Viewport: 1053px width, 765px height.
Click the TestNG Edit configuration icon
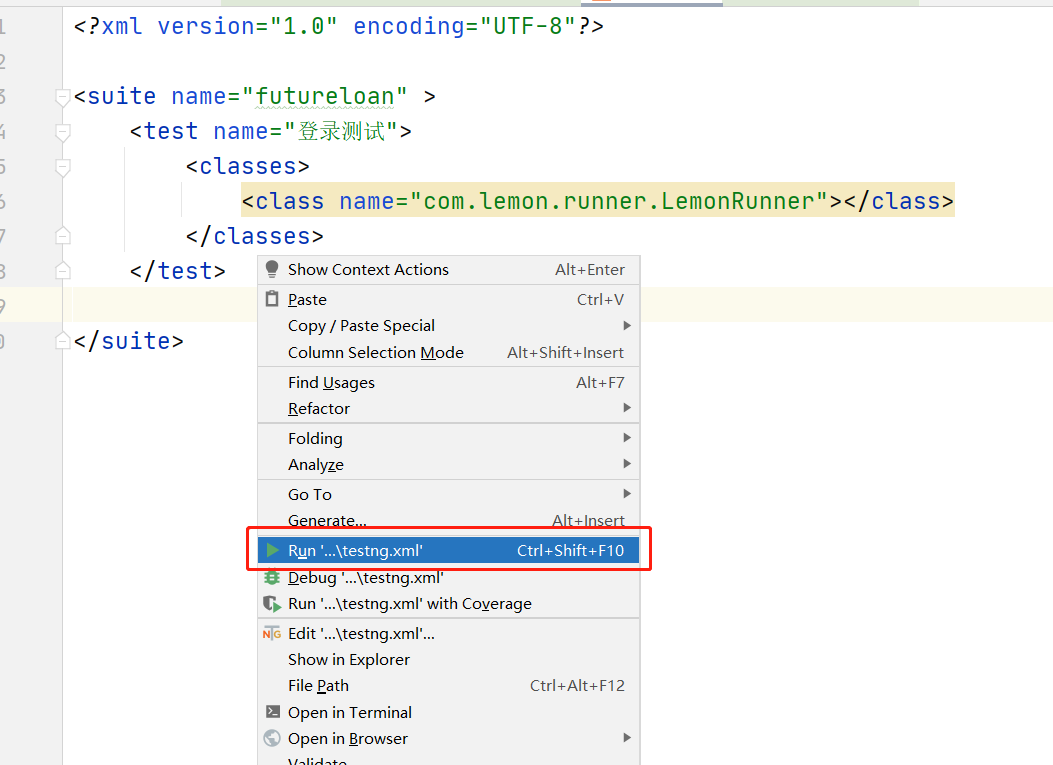[272, 633]
